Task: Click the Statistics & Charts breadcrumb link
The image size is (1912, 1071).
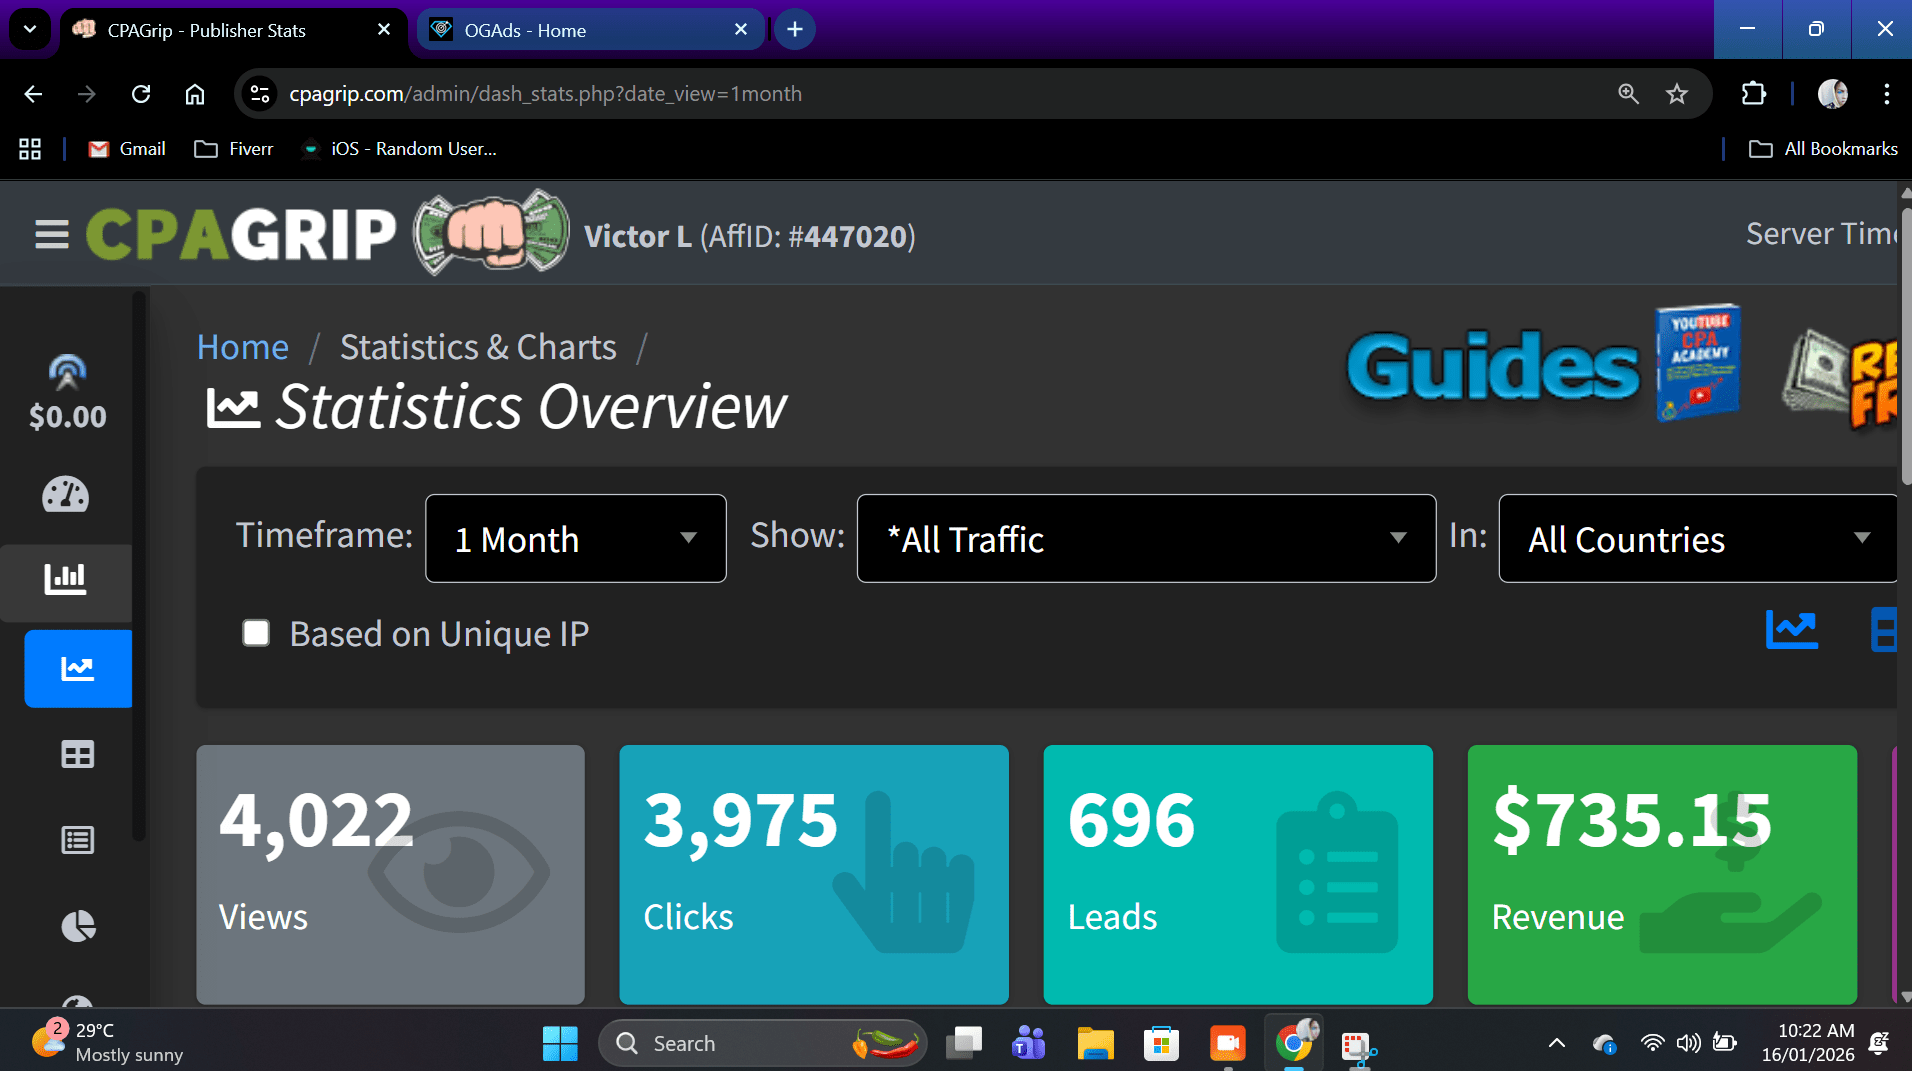Action: (x=478, y=347)
